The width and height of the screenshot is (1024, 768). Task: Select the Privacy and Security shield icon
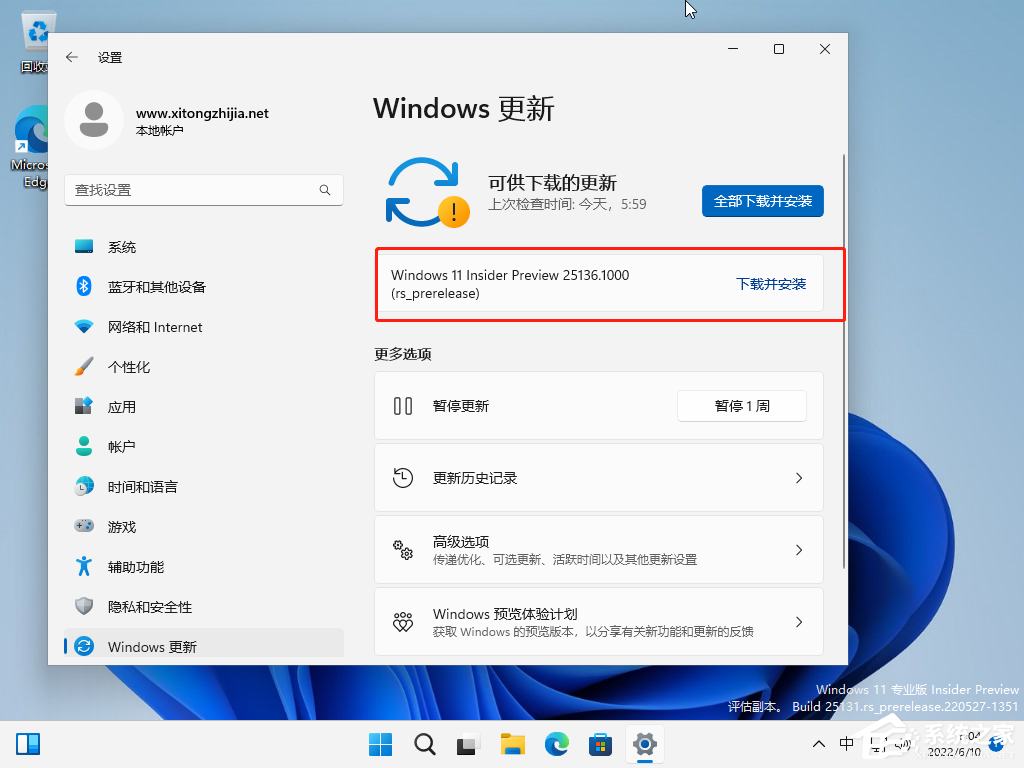[84, 607]
